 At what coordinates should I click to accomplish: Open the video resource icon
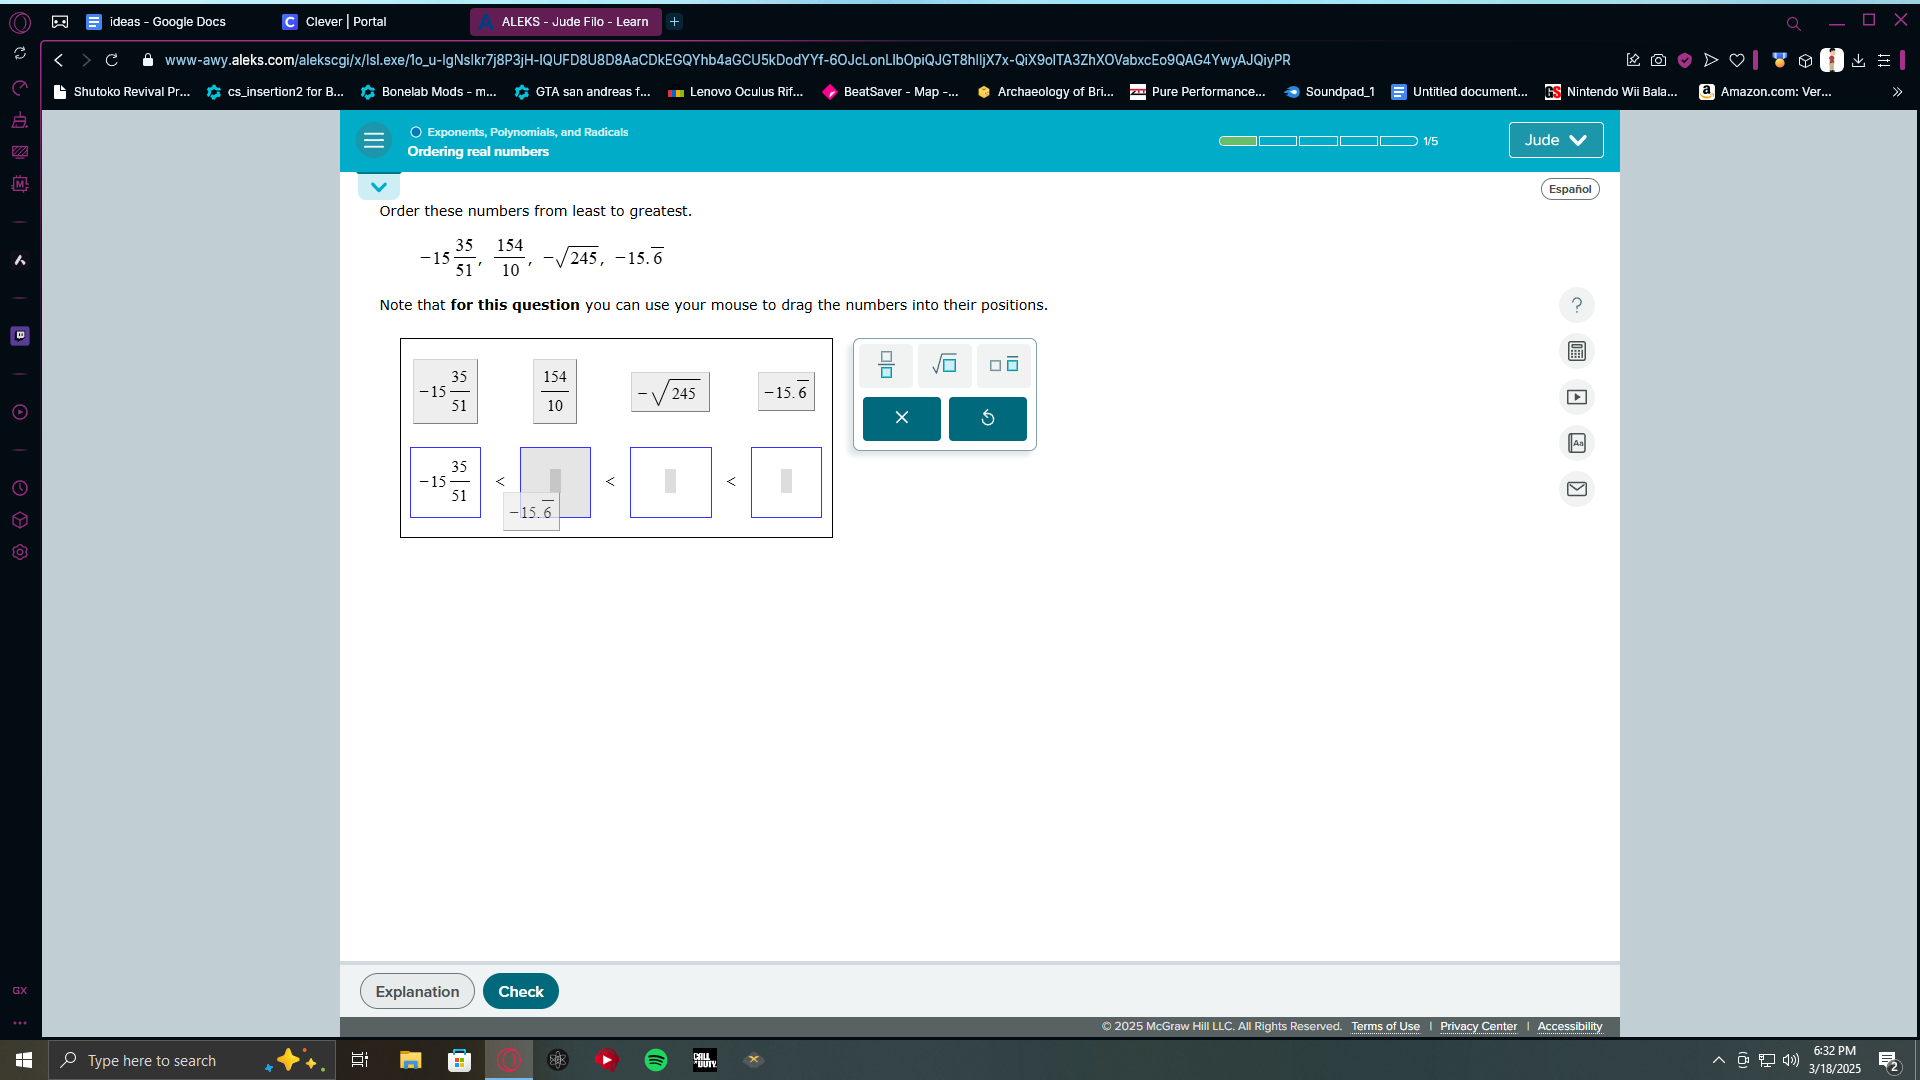coord(1577,397)
